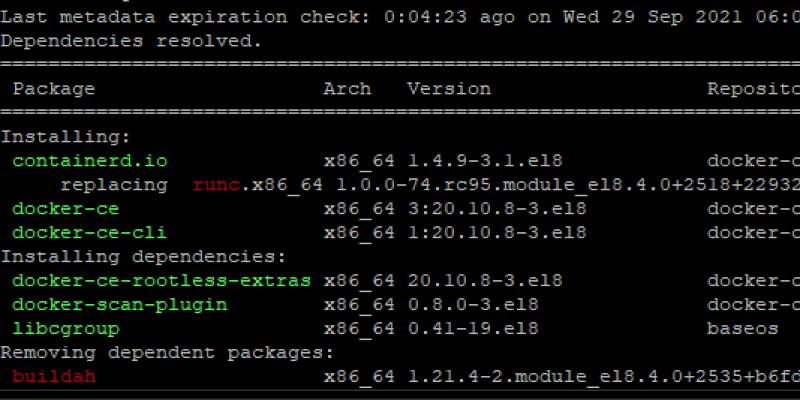Click the Version column header
Image resolution: width=800 pixels, height=400 pixels.
pos(449,89)
